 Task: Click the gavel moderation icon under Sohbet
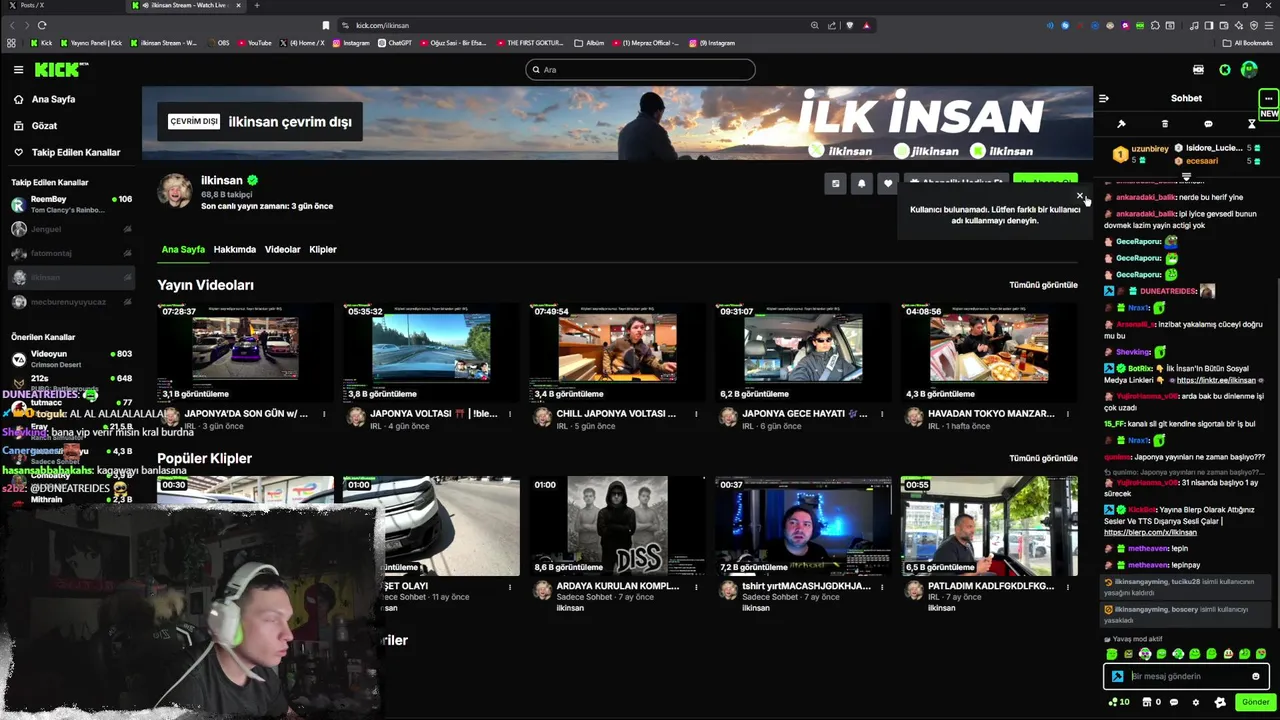pyautogui.click(x=1121, y=124)
